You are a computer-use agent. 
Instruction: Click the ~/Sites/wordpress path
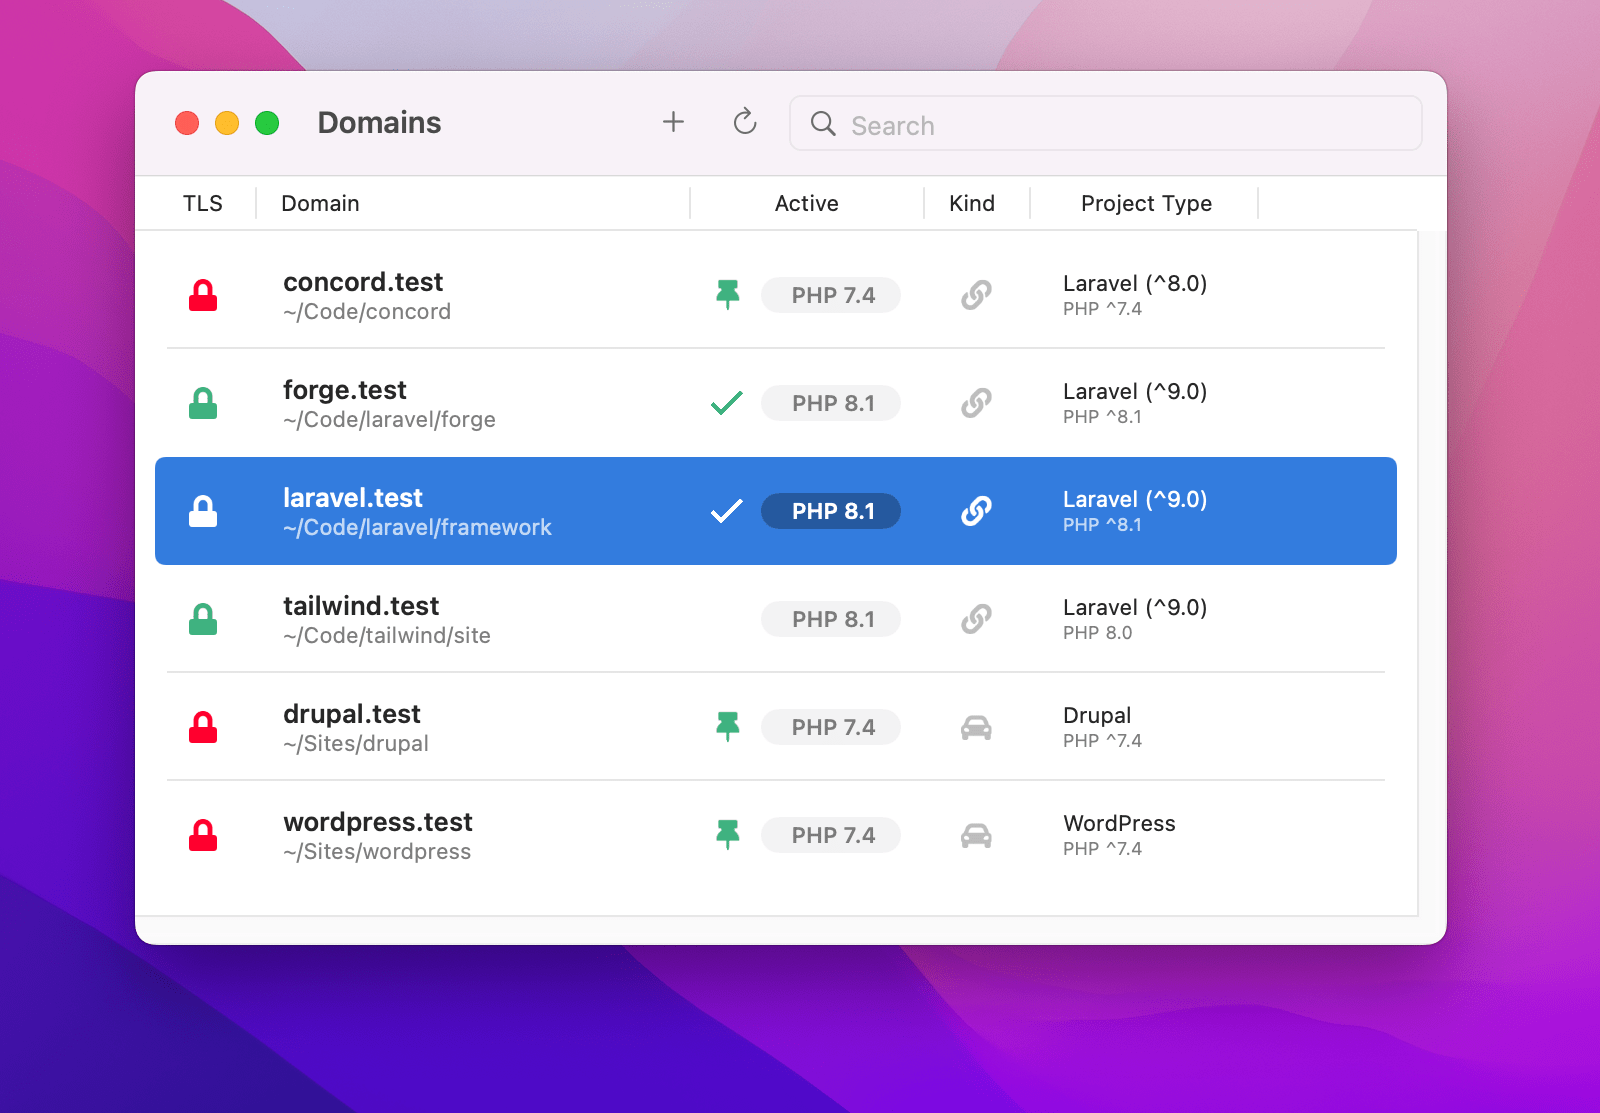(x=377, y=852)
